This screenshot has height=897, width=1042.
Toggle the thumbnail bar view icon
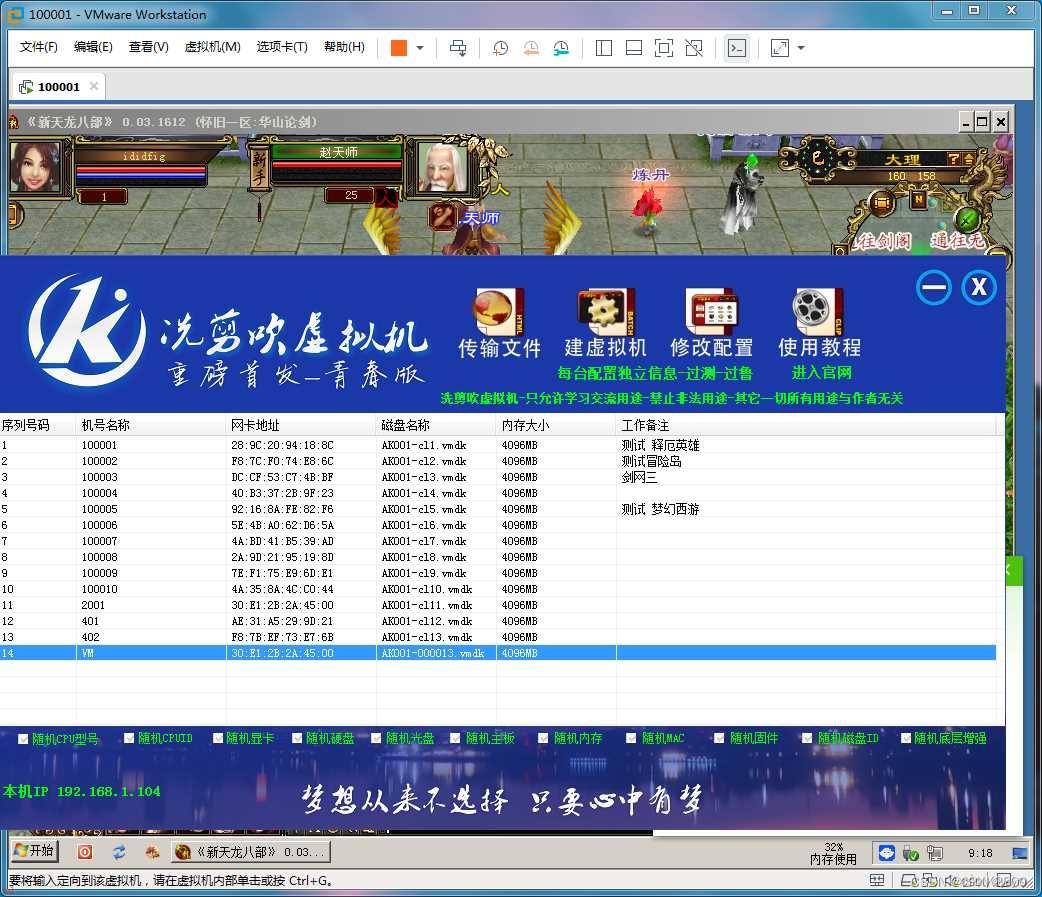634,48
